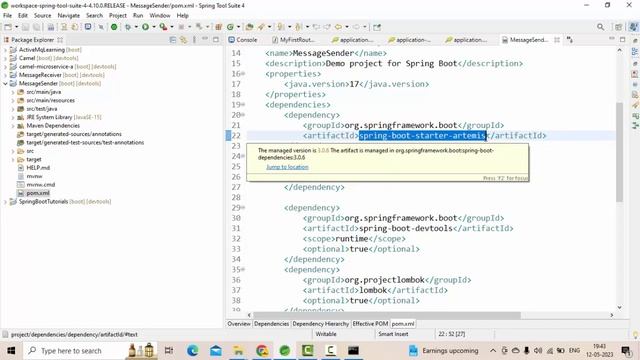Click the Jump to location link
640x360 pixels.
(x=287, y=167)
